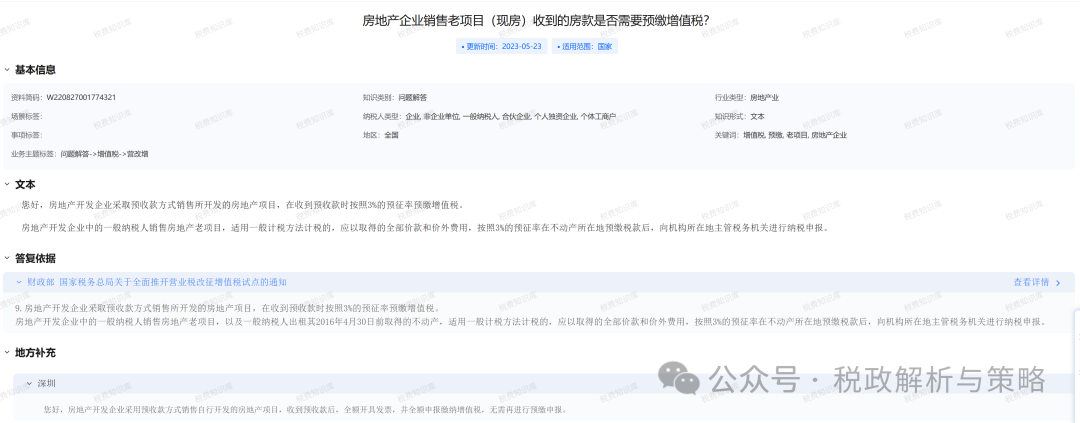Click the 地区 全国 field value
The height and width of the screenshot is (423, 1080).
391,135
